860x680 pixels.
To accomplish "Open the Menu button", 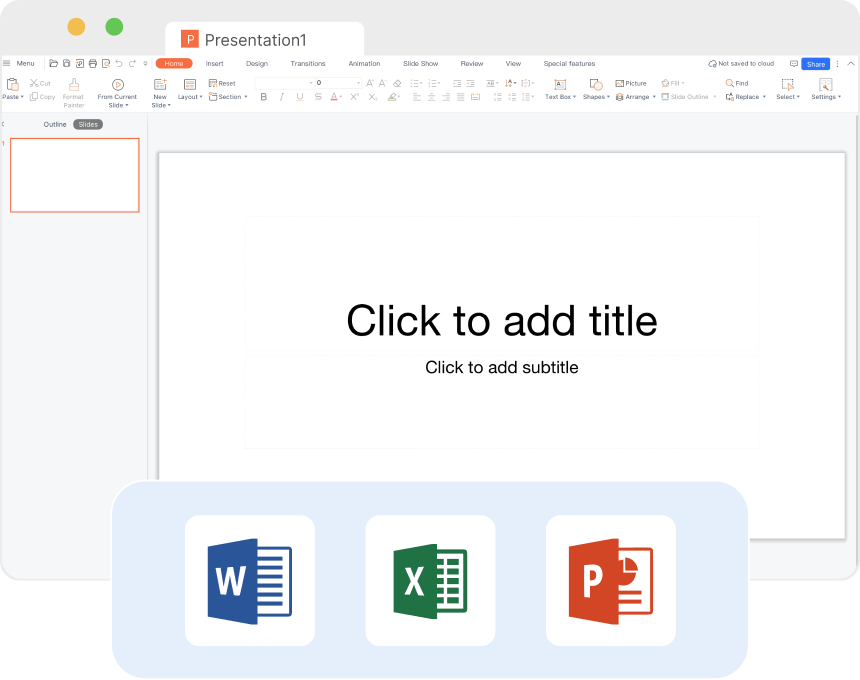I will (x=20, y=64).
